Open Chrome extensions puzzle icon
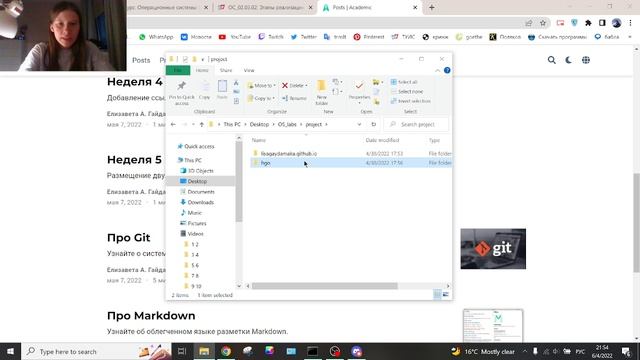 588,23
